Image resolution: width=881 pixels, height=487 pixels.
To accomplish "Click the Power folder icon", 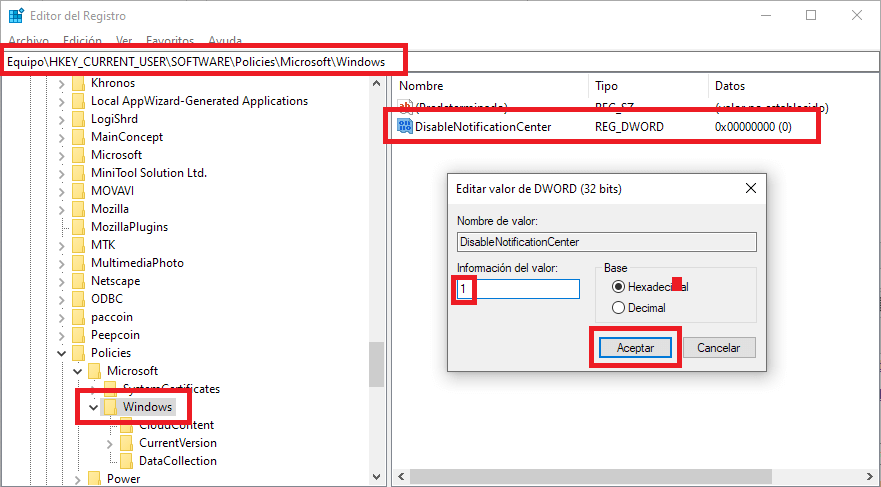I will (95, 479).
